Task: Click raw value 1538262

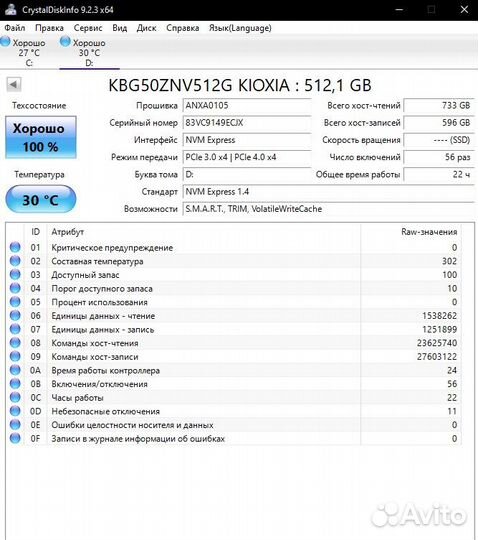Action: tap(439, 315)
